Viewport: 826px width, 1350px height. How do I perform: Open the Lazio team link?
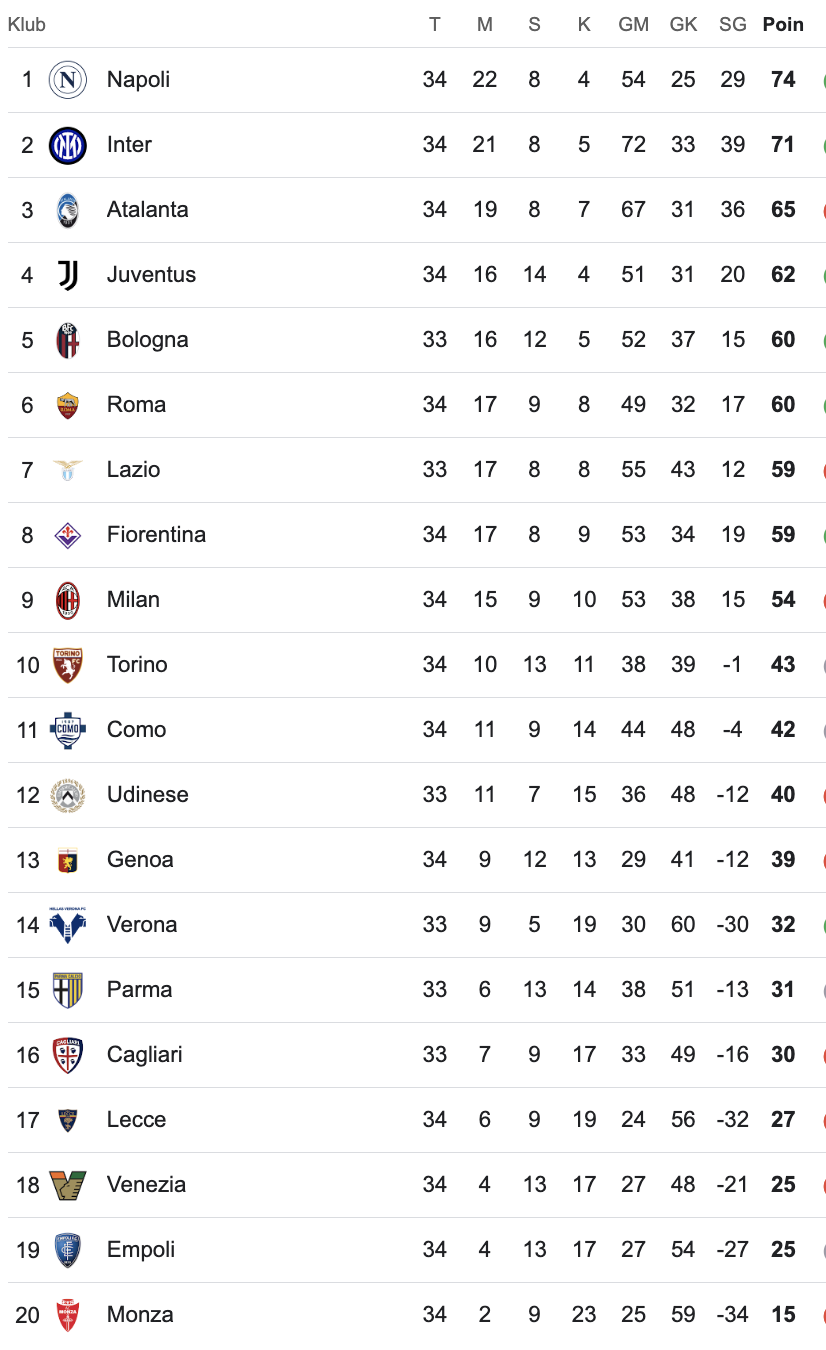coord(133,470)
